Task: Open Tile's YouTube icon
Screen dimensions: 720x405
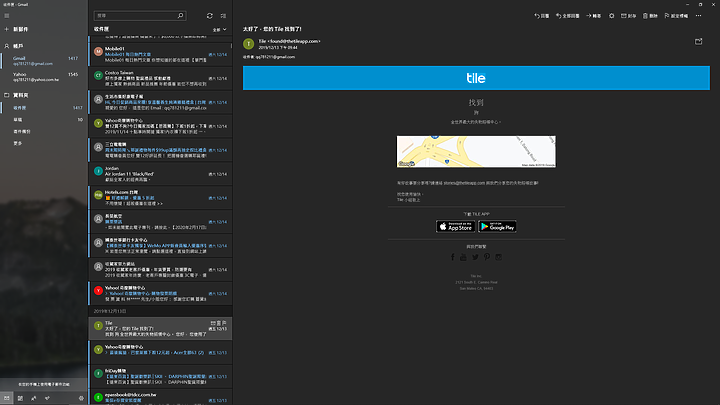Action: pyautogui.click(x=463, y=257)
